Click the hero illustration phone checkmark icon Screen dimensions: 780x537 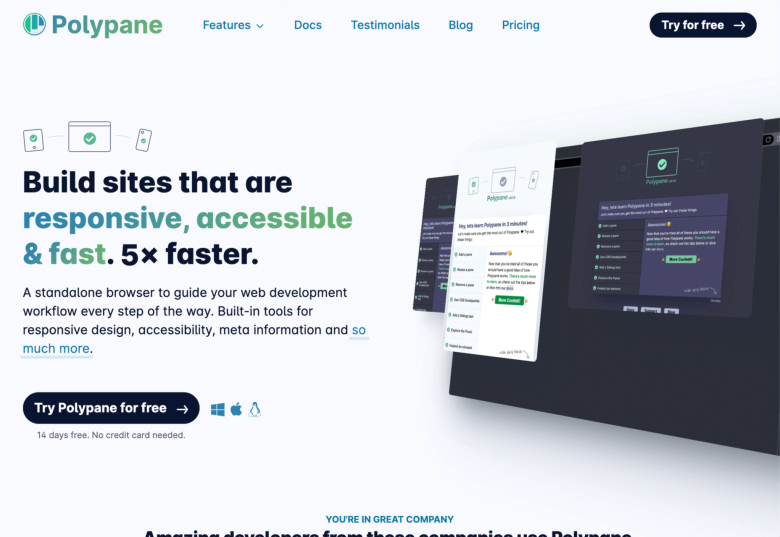pyautogui.click(x=144, y=140)
